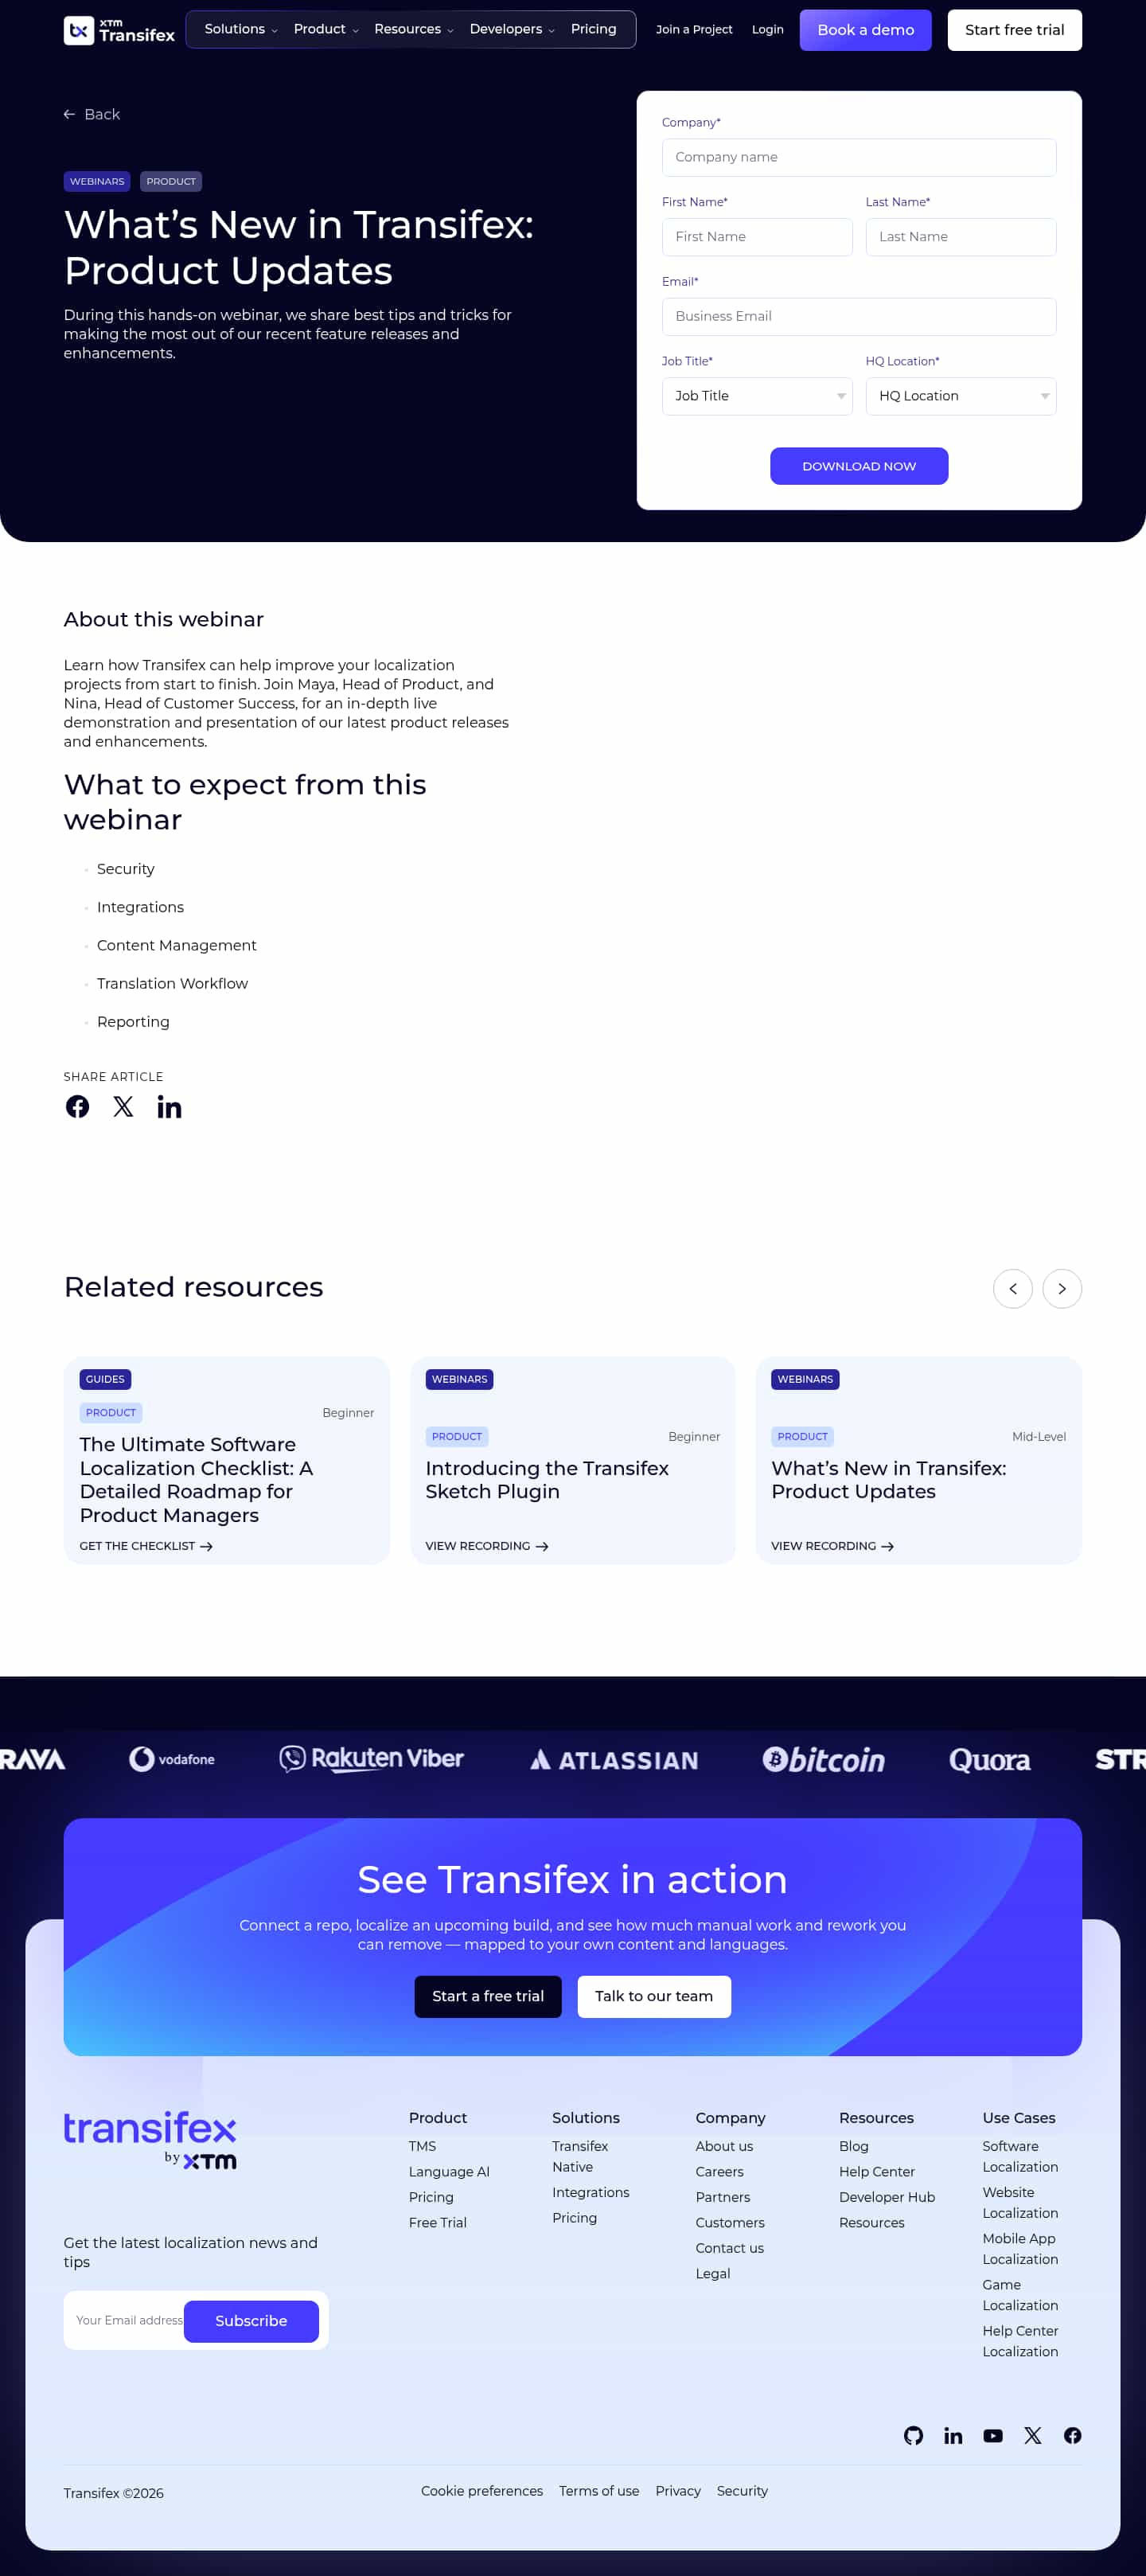Click the Transifex logo in the header
Image resolution: width=1146 pixels, height=2576 pixels.
(x=119, y=30)
